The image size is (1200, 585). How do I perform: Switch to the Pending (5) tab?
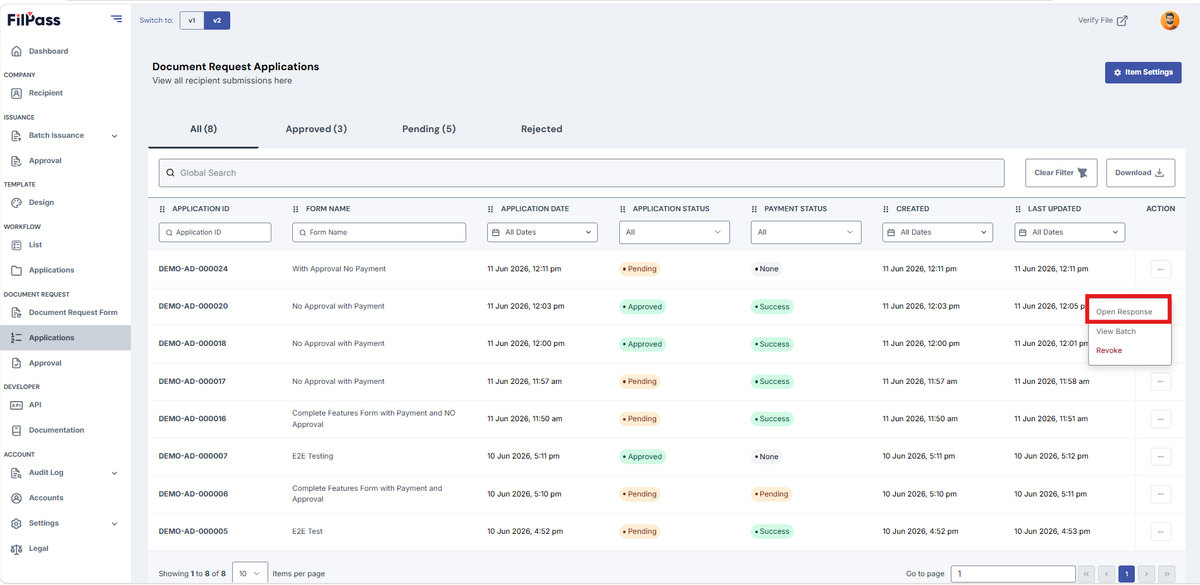click(429, 129)
